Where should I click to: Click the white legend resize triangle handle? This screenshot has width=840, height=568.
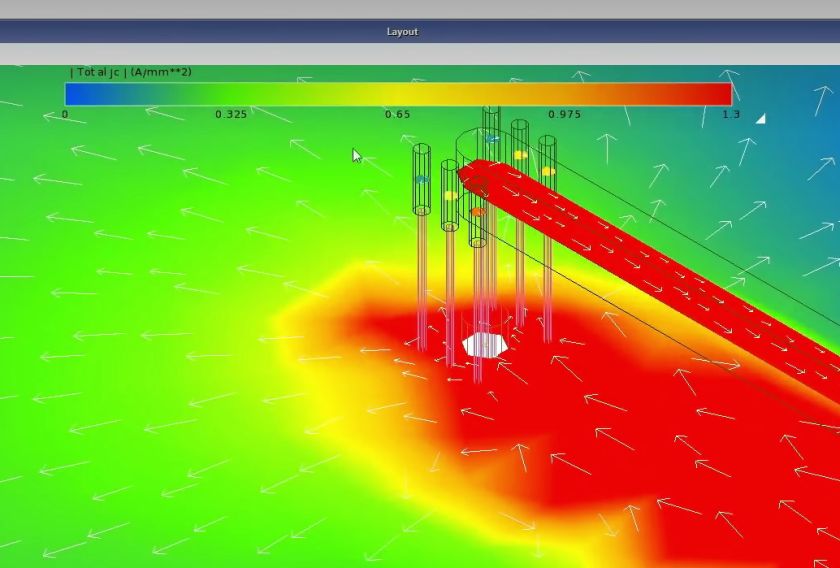point(761,119)
